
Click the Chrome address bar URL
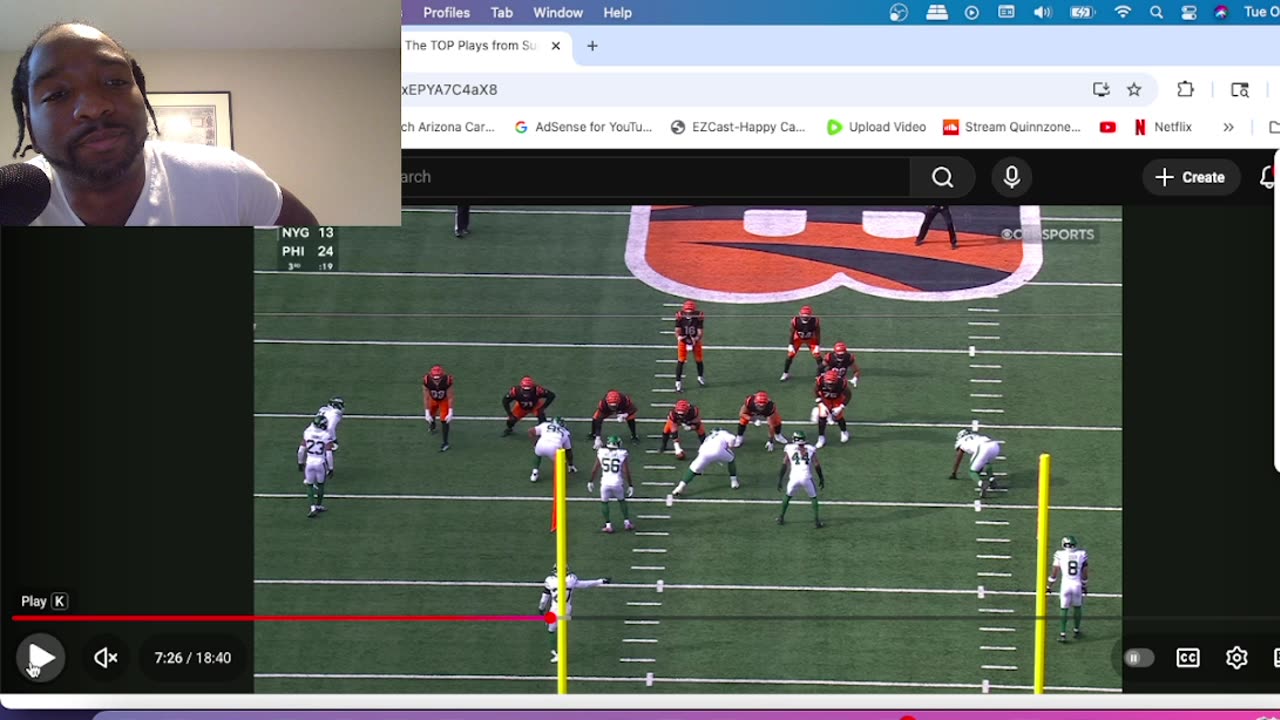(x=450, y=90)
